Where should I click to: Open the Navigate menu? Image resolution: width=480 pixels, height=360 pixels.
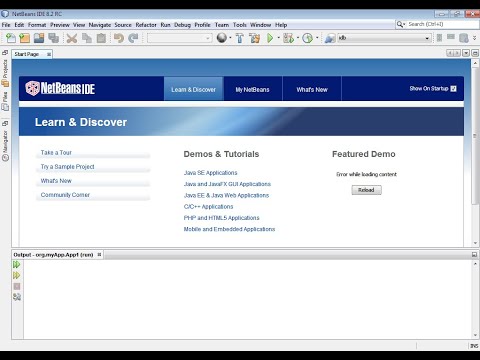pyautogui.click(x=100, y=25)
